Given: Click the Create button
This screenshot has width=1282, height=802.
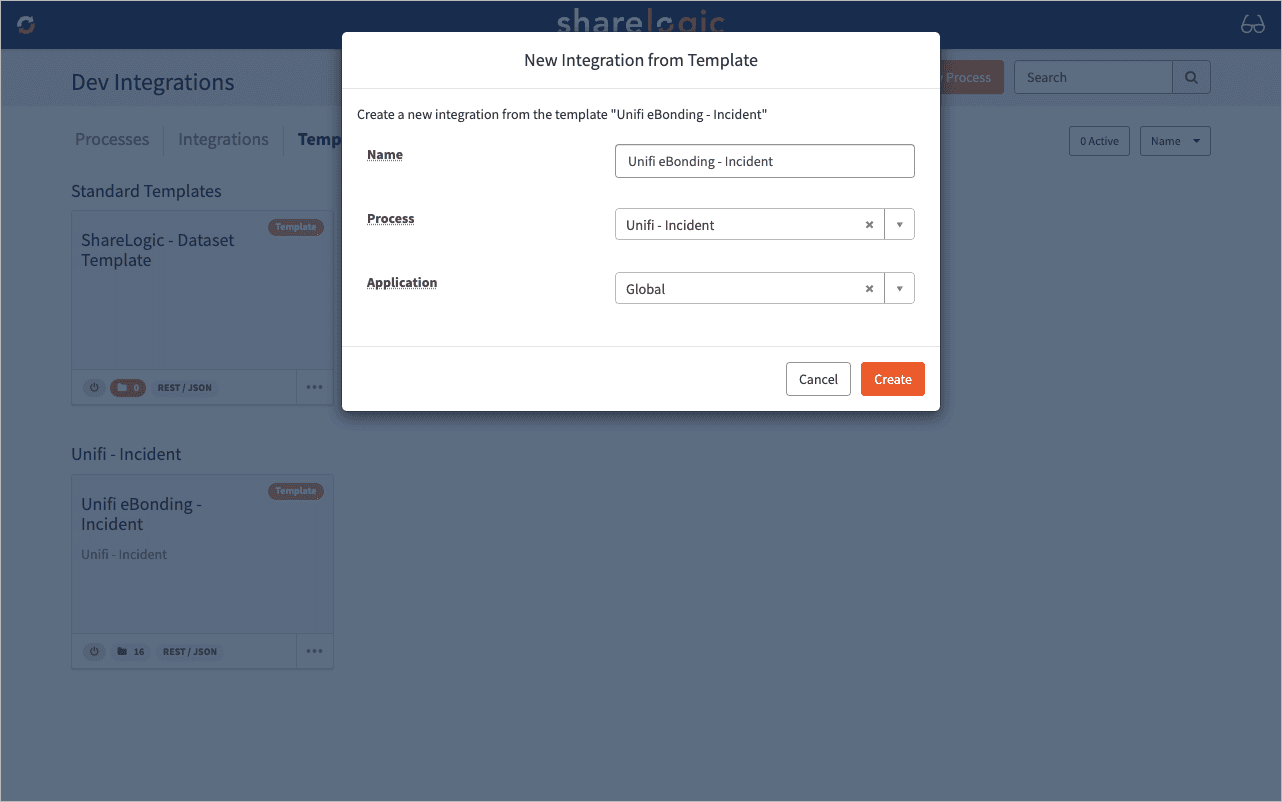Looking at the screenshot, I should 893,379.
